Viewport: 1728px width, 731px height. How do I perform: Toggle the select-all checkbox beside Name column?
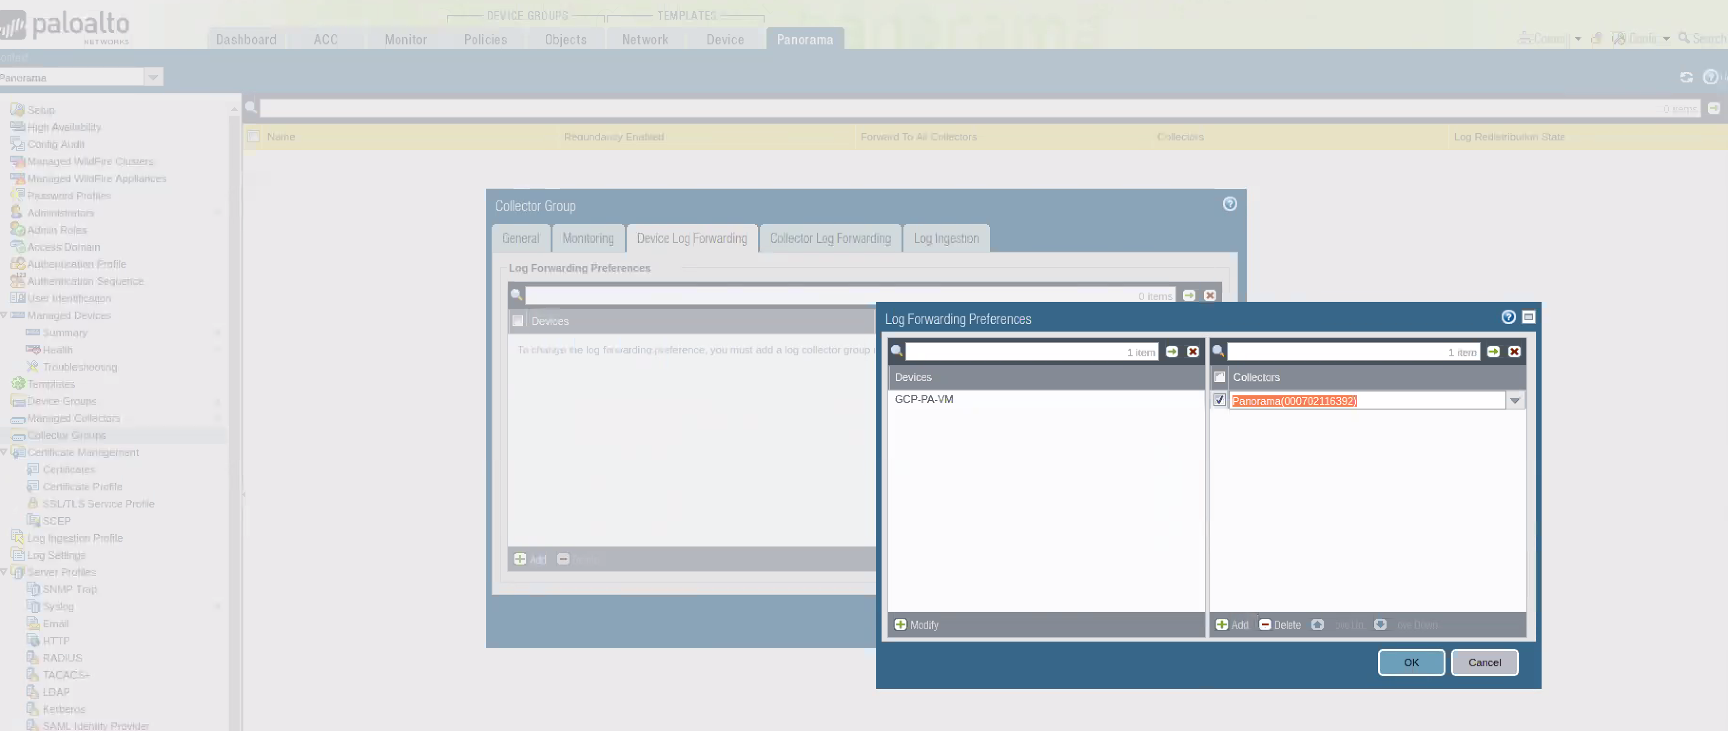253,136
